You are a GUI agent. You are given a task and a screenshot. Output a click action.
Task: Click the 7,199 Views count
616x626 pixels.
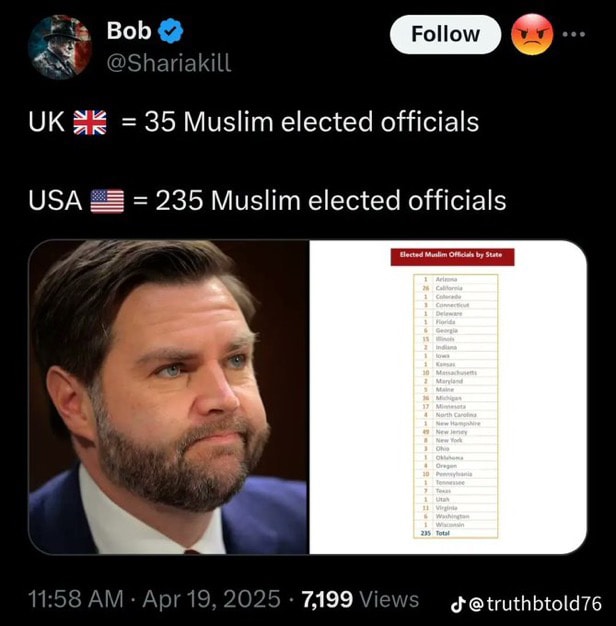[360, 599]
